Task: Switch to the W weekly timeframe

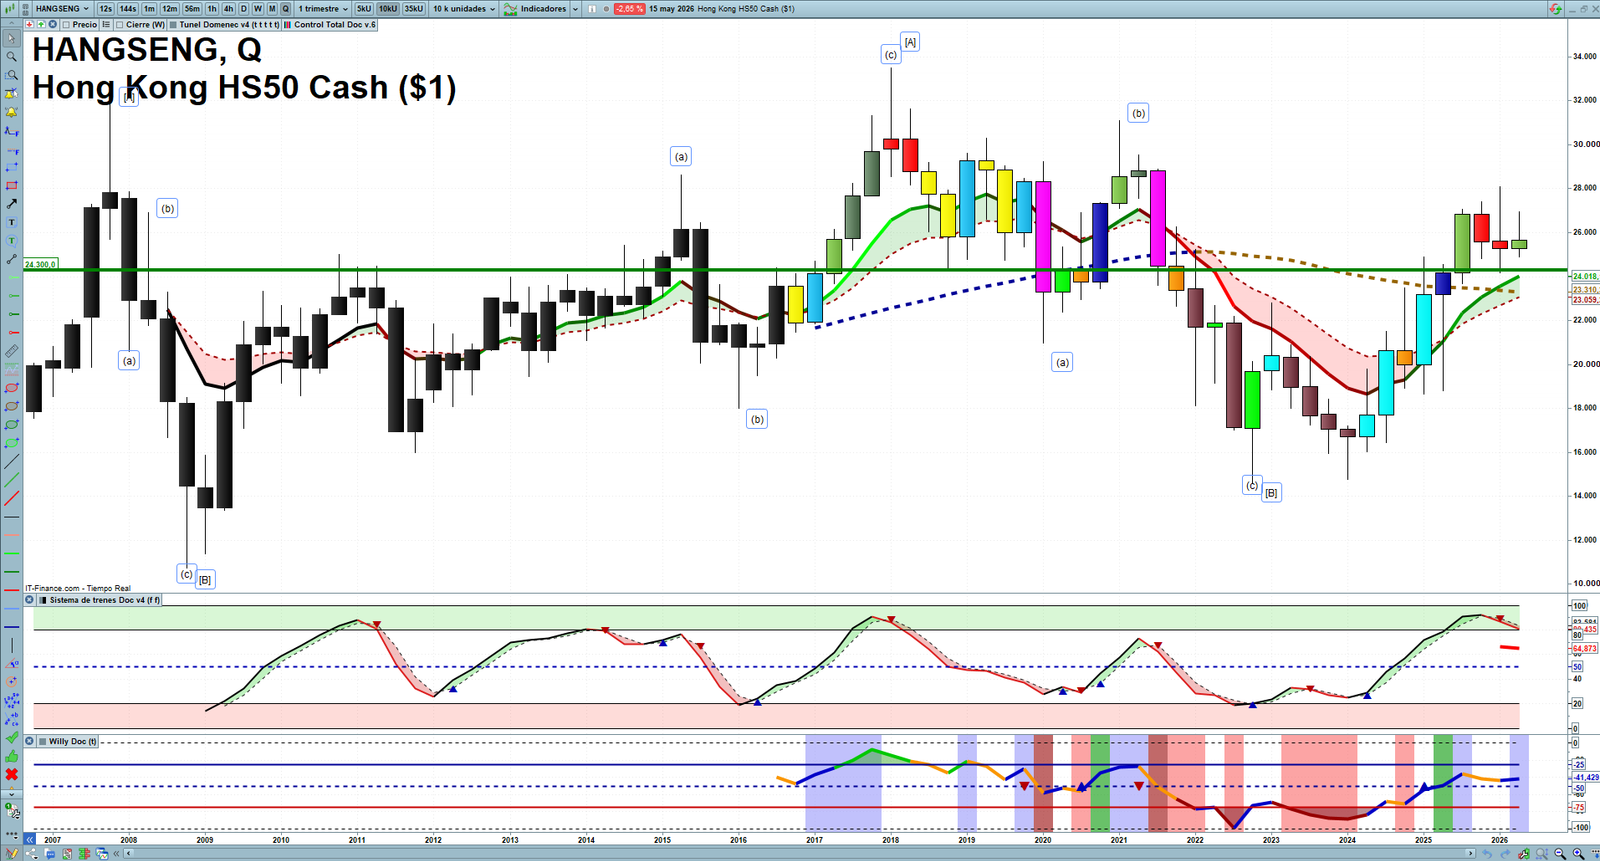Action: pos(257,9)
